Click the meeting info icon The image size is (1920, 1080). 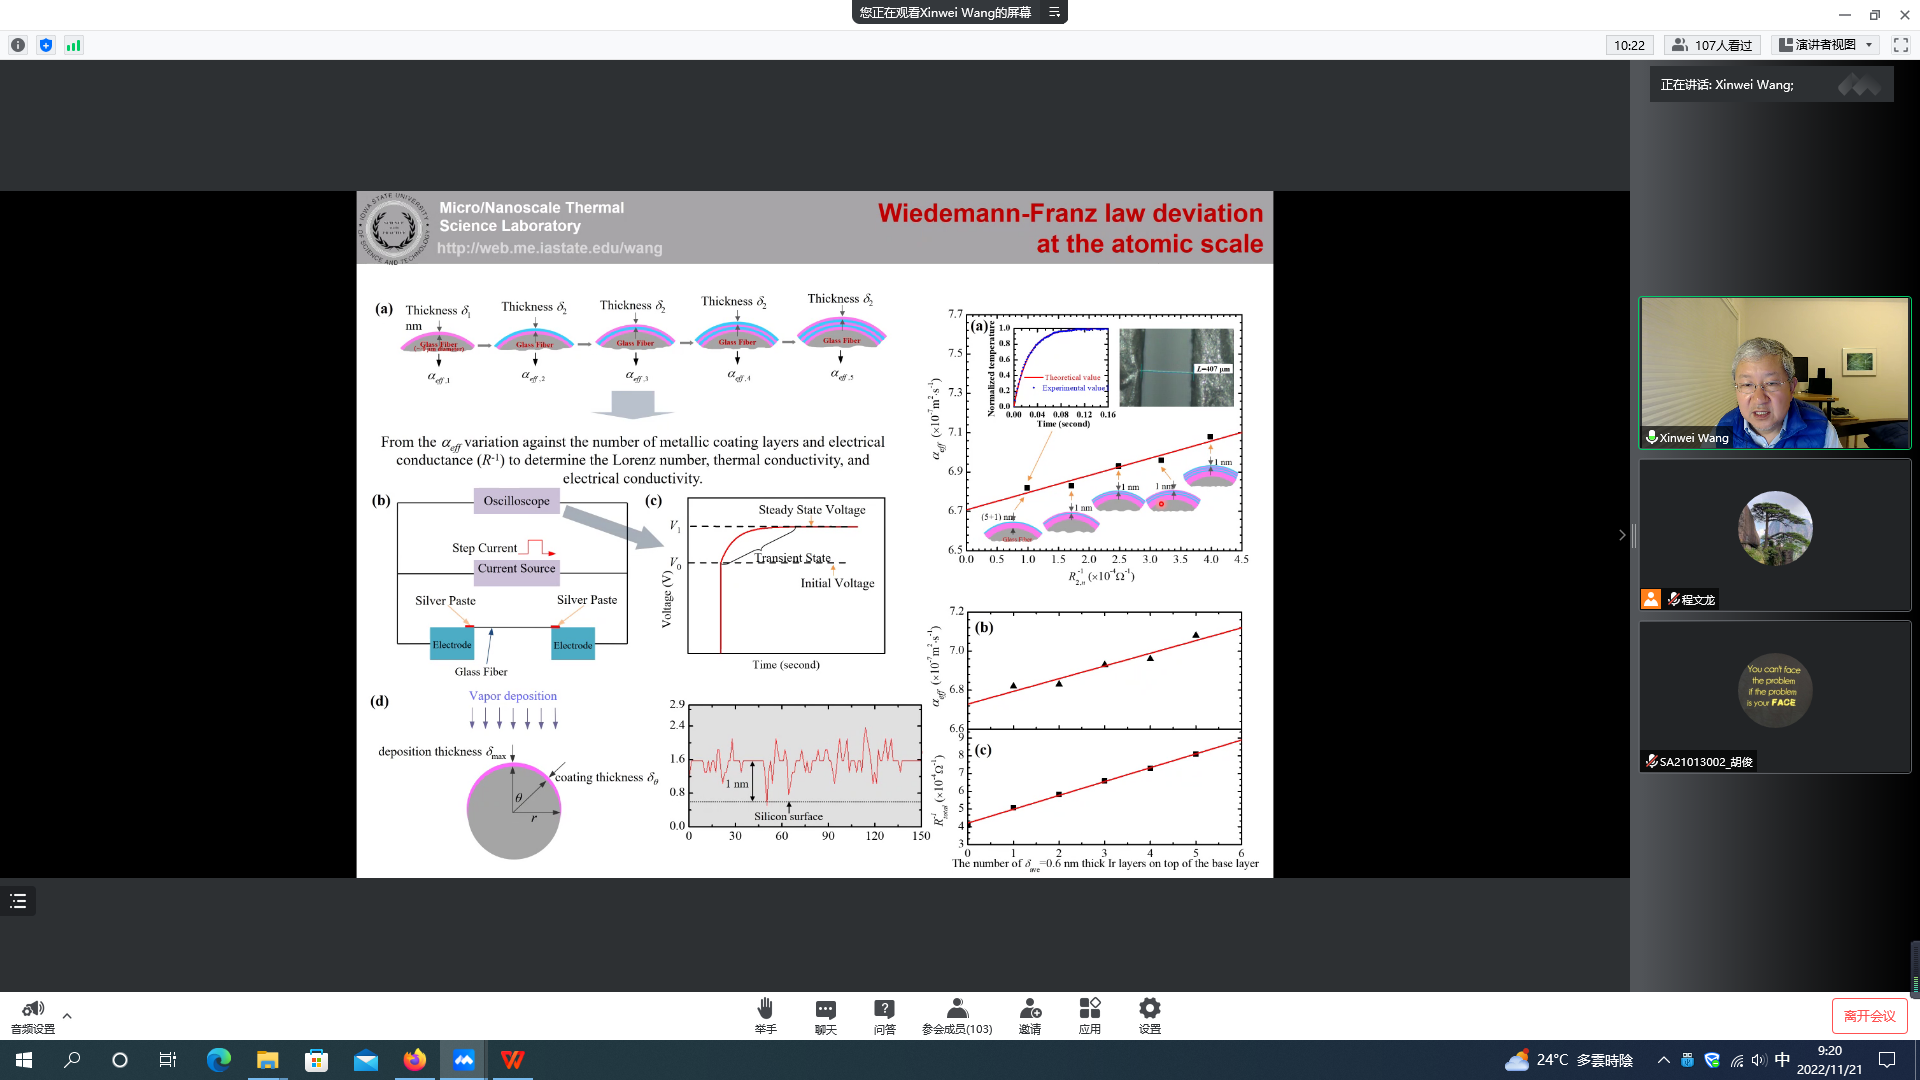pos(18,45)
